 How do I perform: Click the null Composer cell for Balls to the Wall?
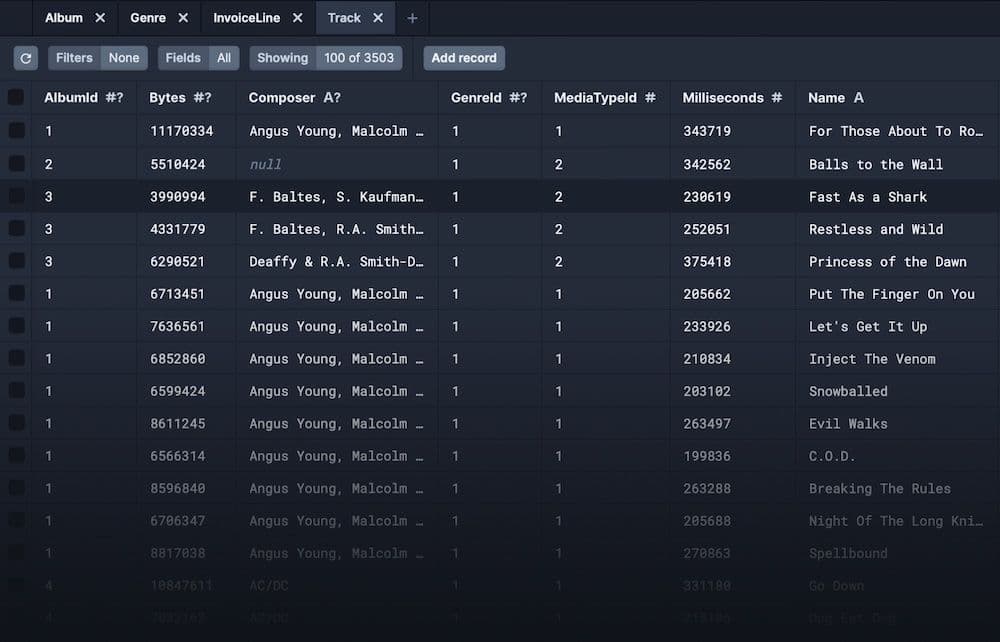[x=266, y=164]
